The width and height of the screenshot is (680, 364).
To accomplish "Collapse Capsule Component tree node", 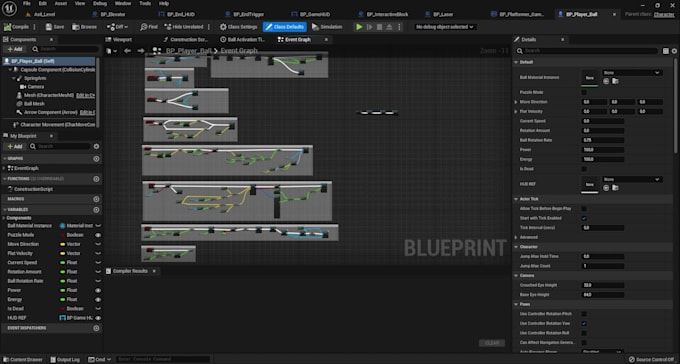I will [10, 70].
